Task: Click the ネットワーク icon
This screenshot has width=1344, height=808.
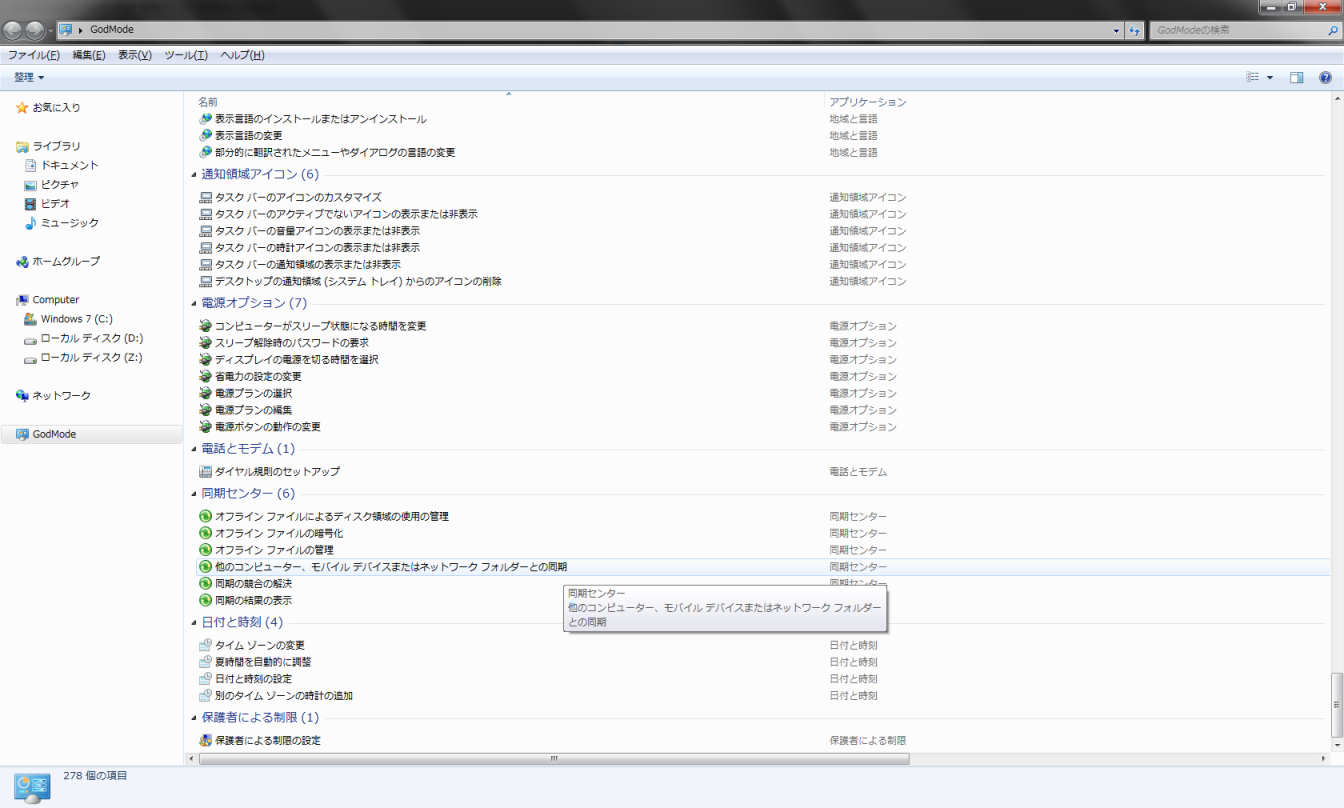Action: (22, 396)
